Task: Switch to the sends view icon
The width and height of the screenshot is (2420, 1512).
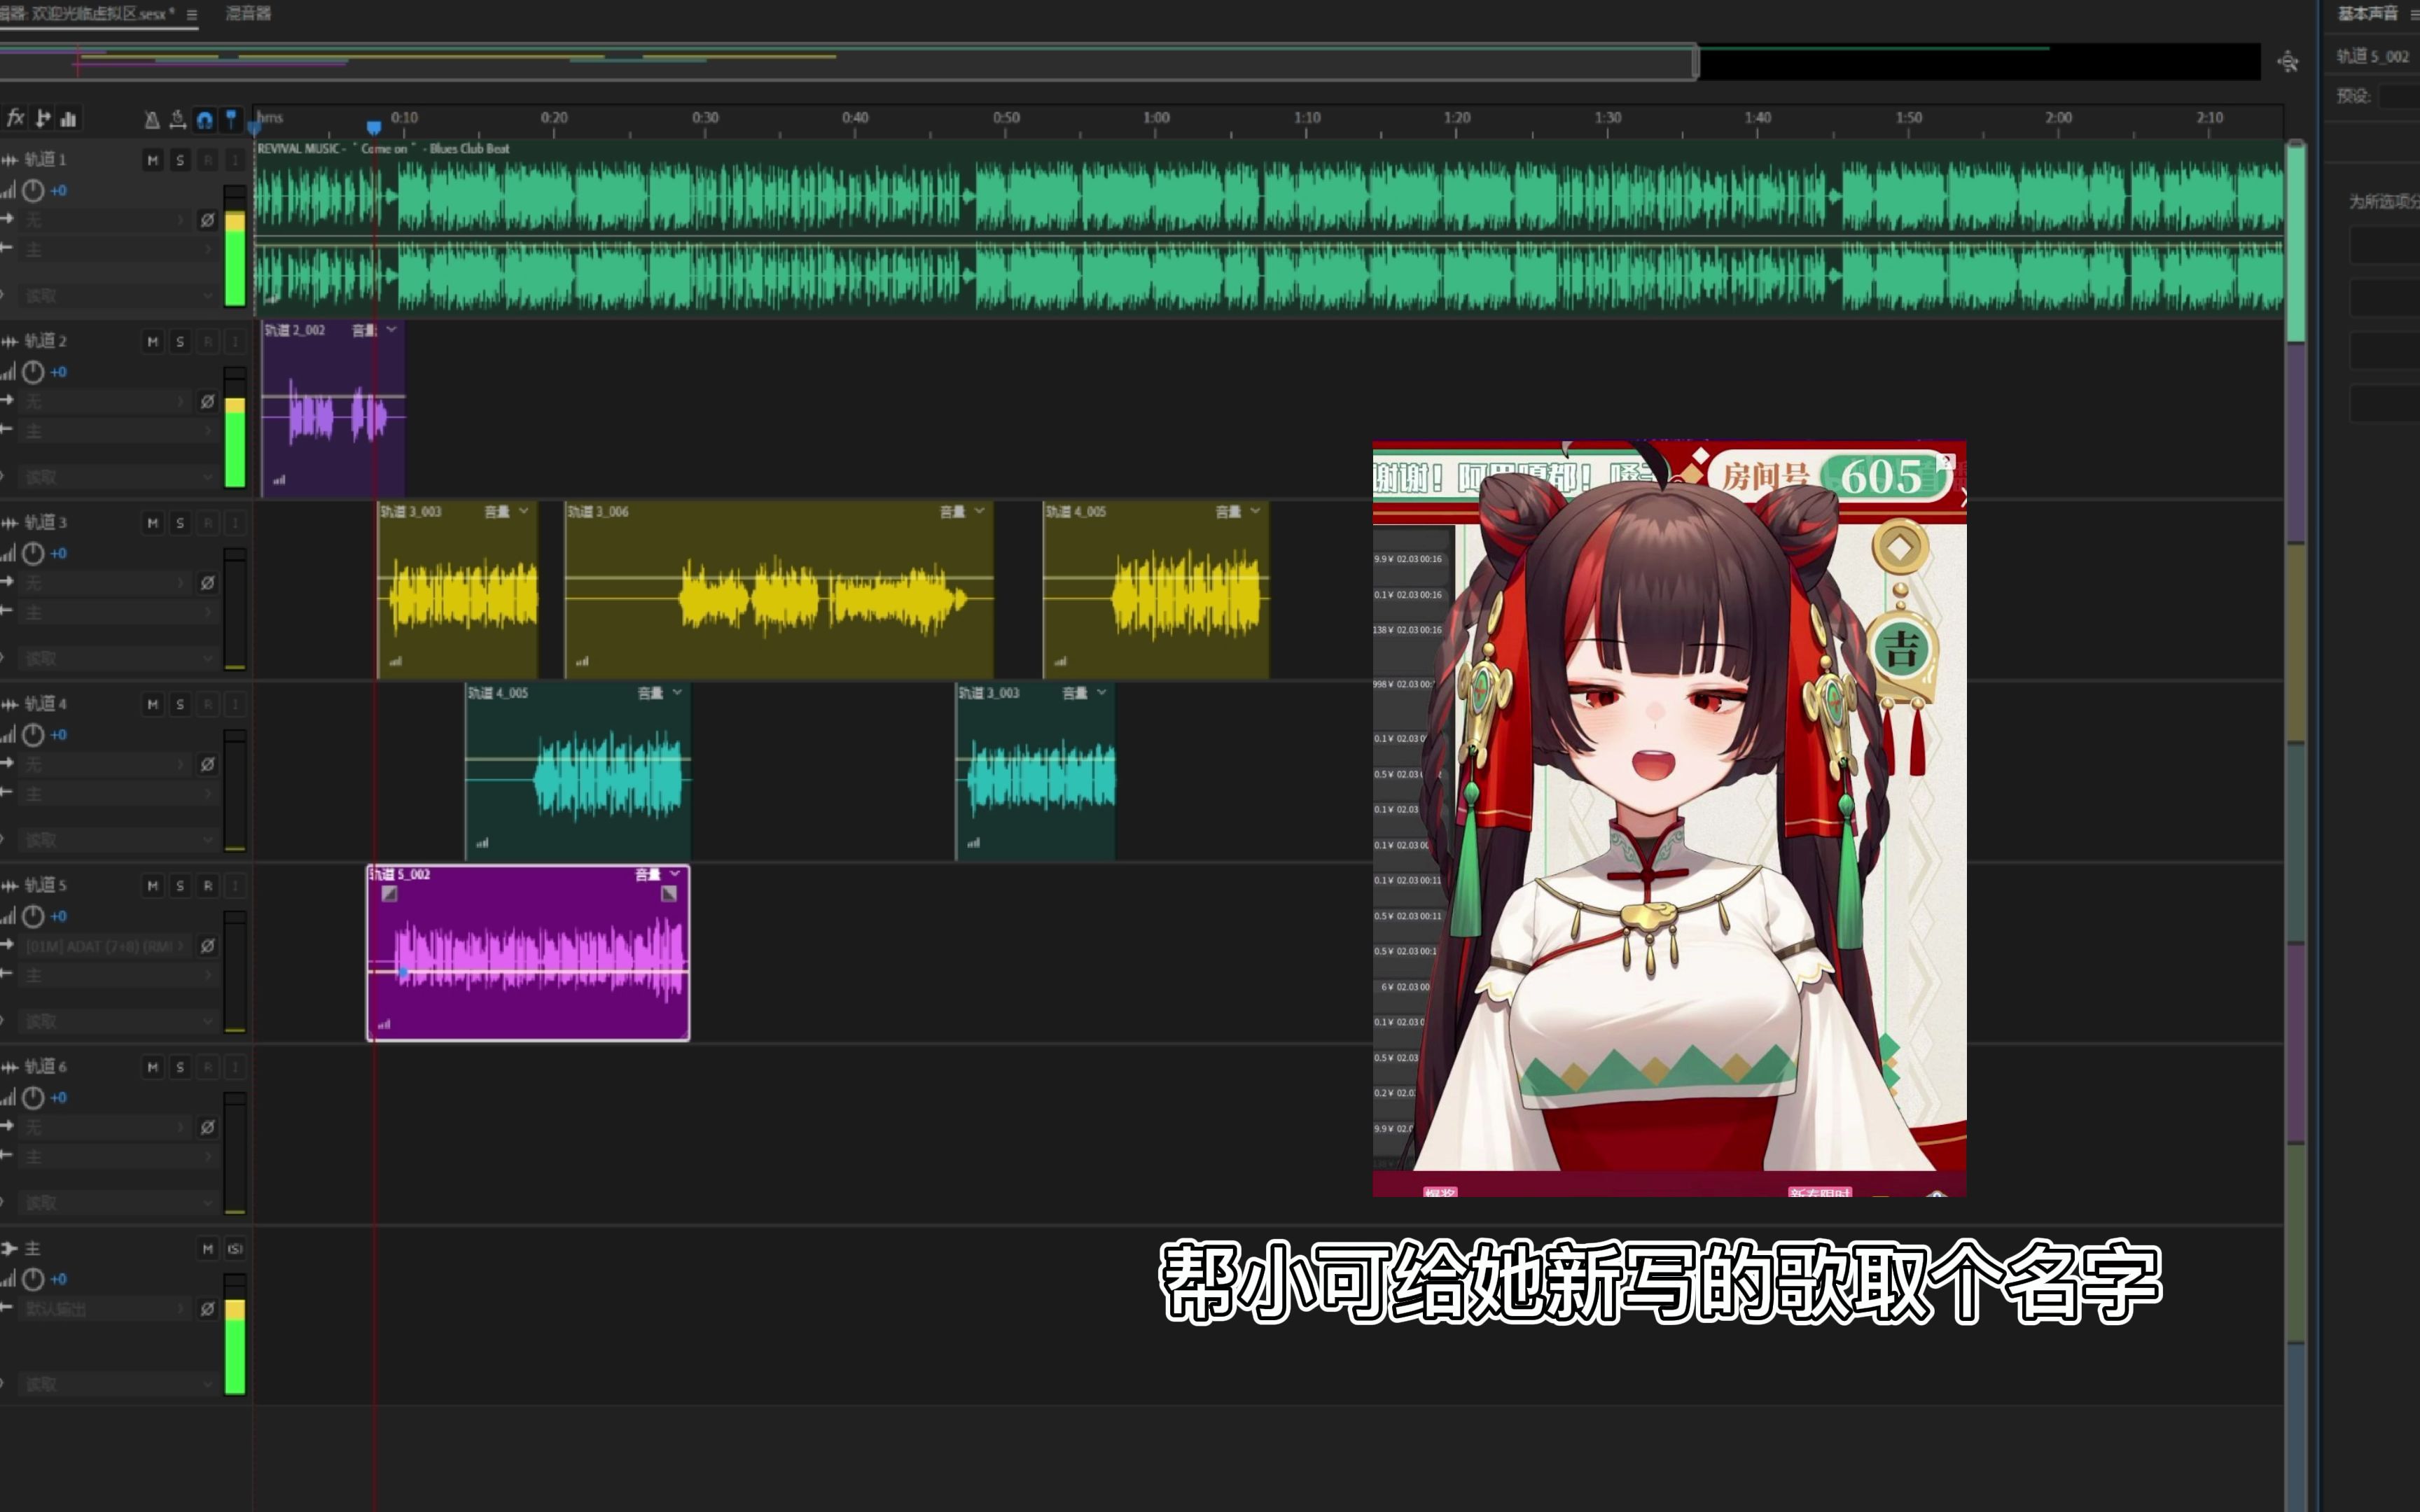Action: [43, 119]
